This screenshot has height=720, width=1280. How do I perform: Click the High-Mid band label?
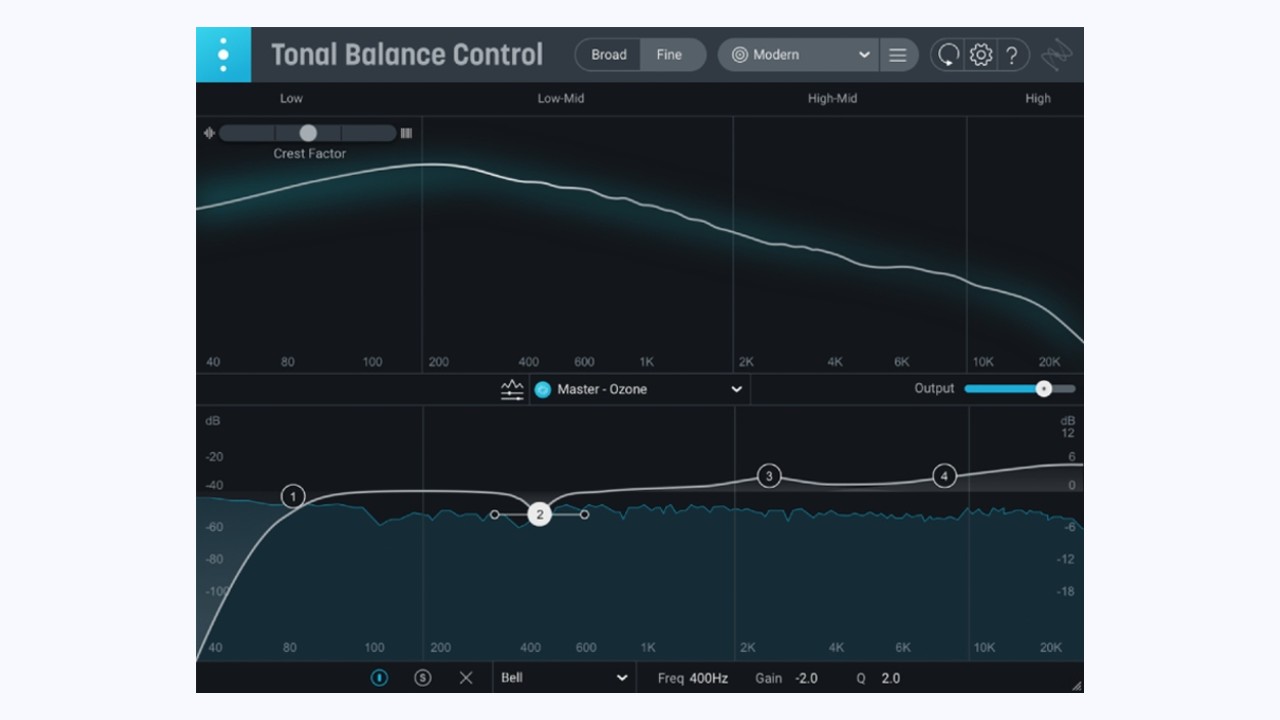(832, 98)
